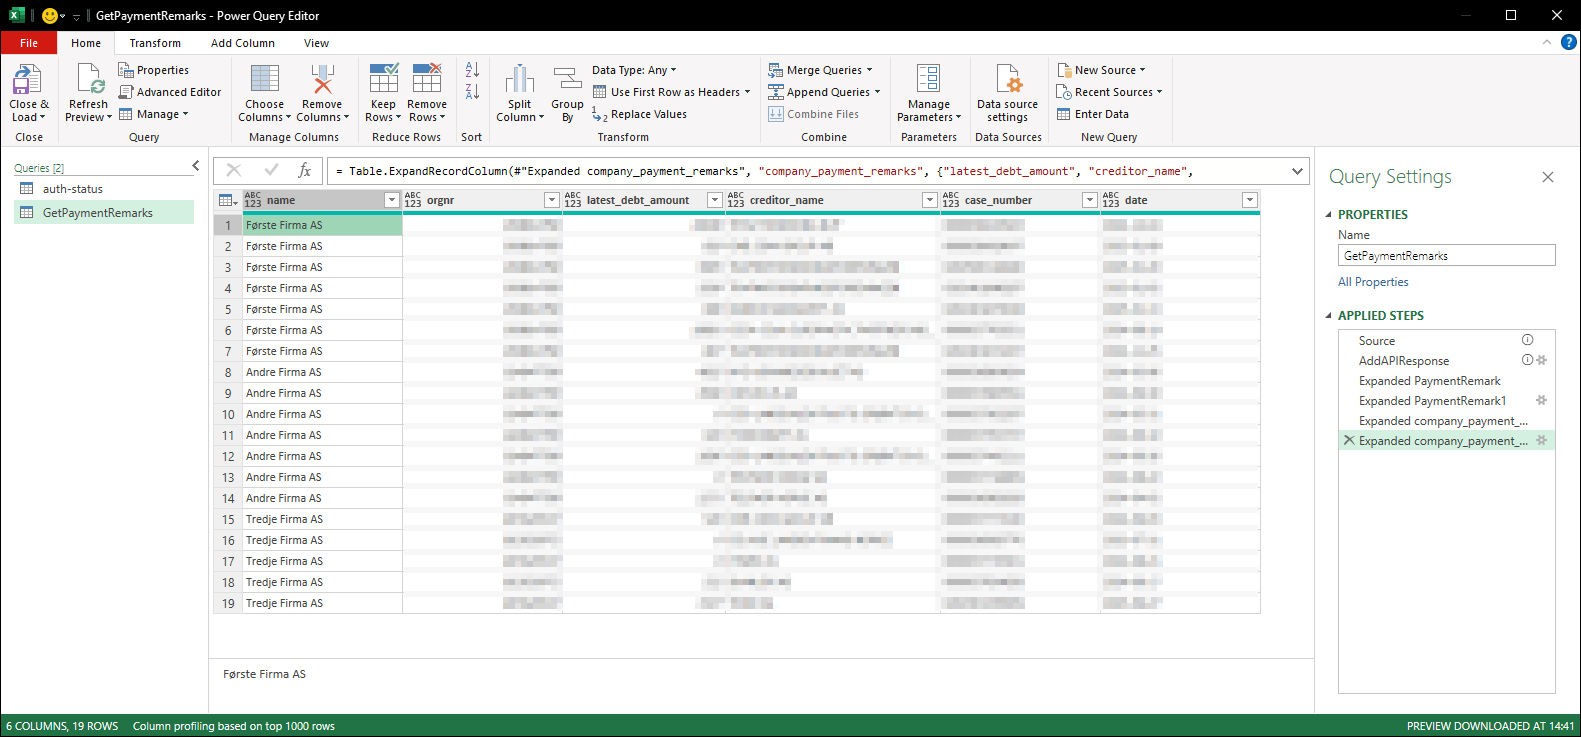Viewport: 1581px width, 737px height.
Task: Open the Recent Sources dropdown
Action: 1110,92
